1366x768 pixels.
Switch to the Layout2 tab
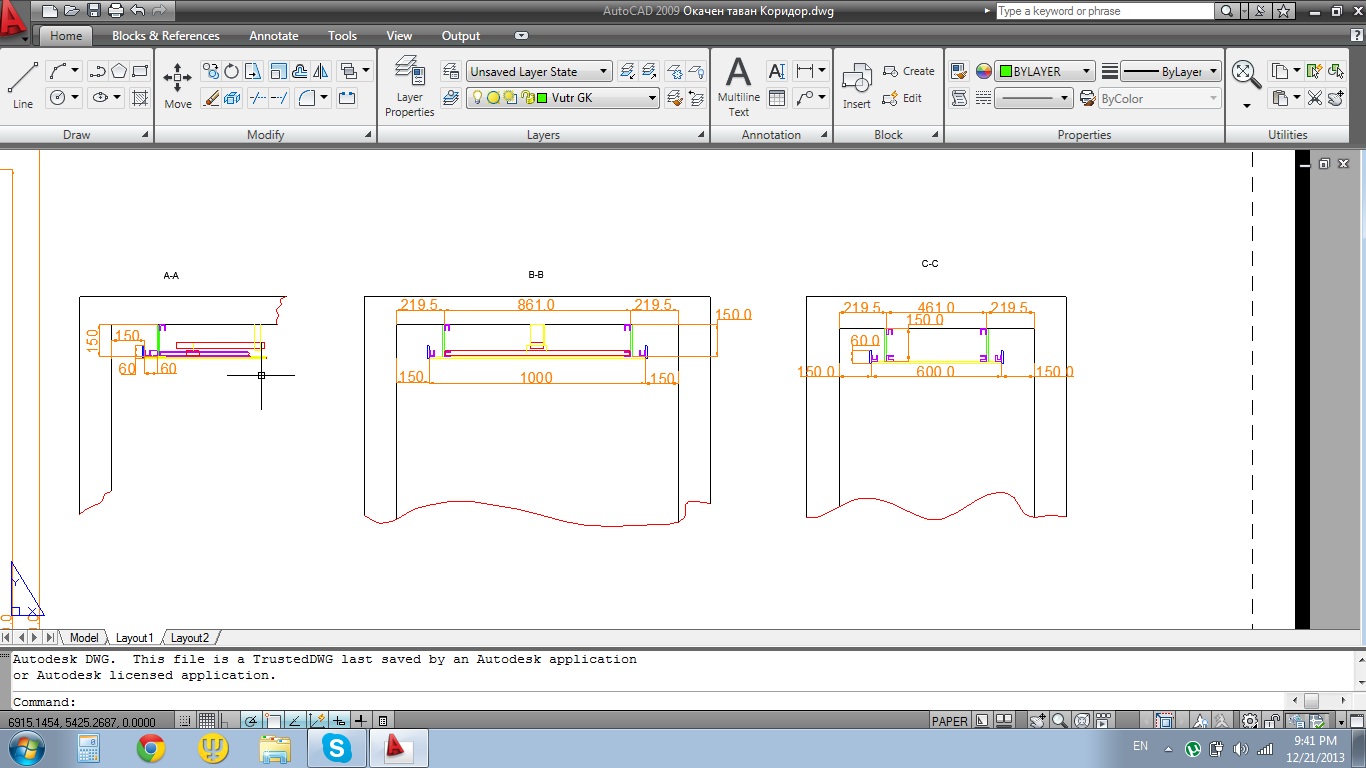click(190, 638)
